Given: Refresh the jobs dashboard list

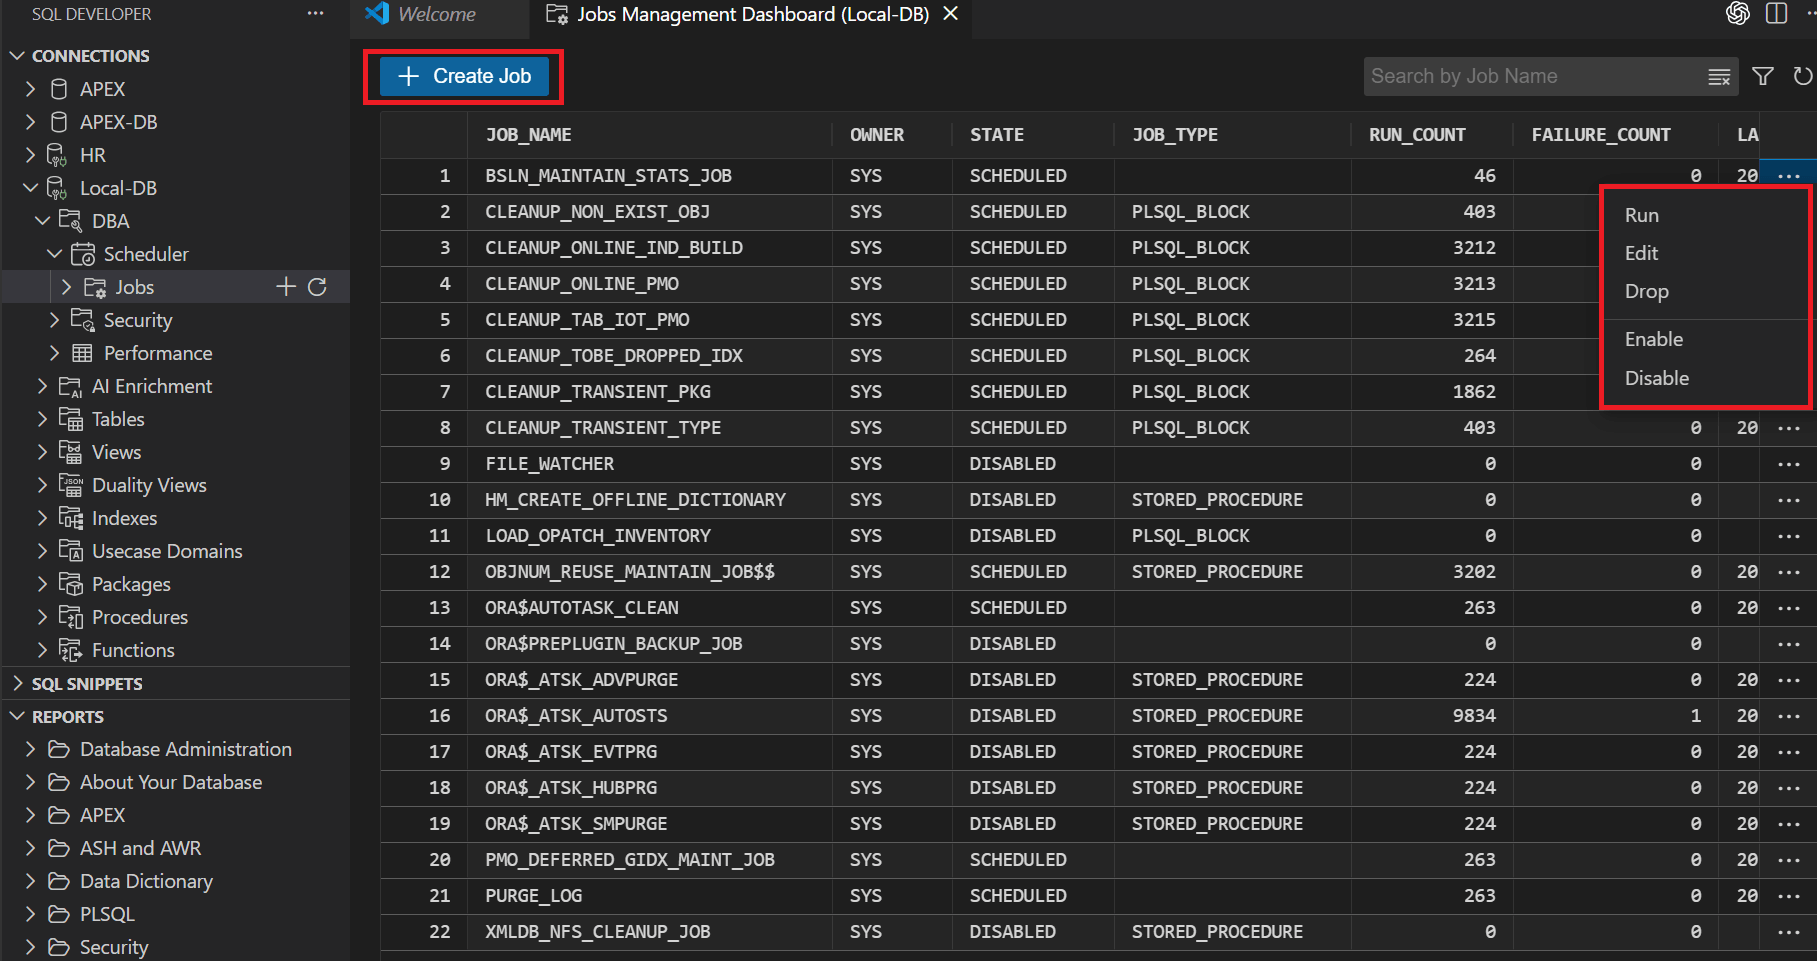Looking at the screenshot, I should (x=1802, y=76).
